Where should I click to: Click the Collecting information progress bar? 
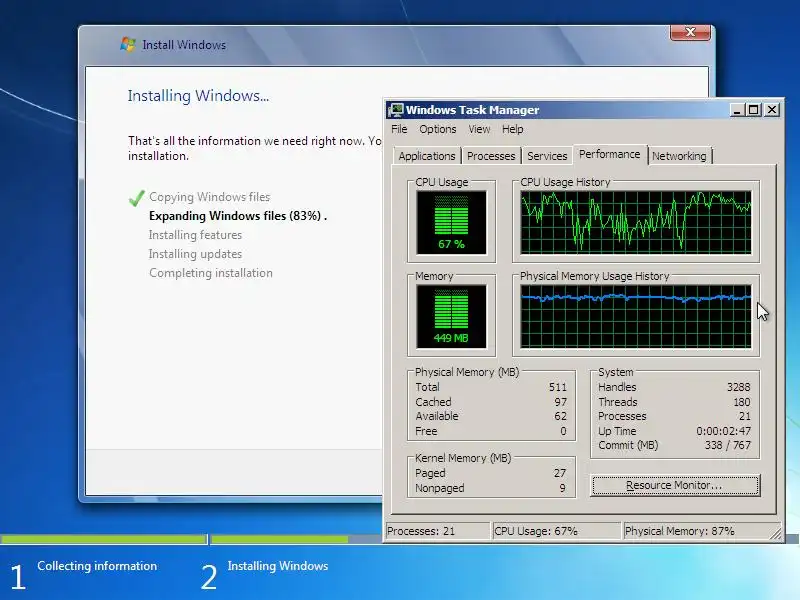click(x=104, y=539)
